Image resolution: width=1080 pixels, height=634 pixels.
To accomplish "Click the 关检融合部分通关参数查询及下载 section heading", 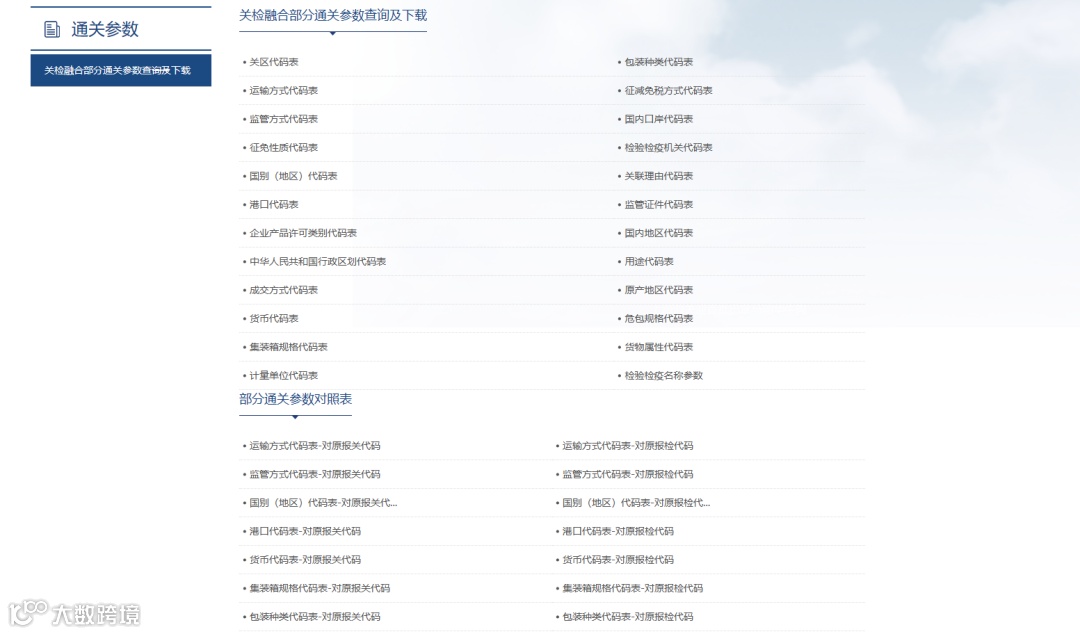I will (x=333, y=15).
